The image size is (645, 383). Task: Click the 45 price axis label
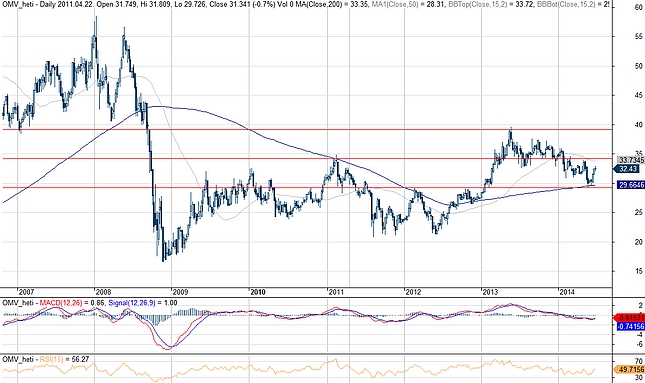(x=639, y=95)
